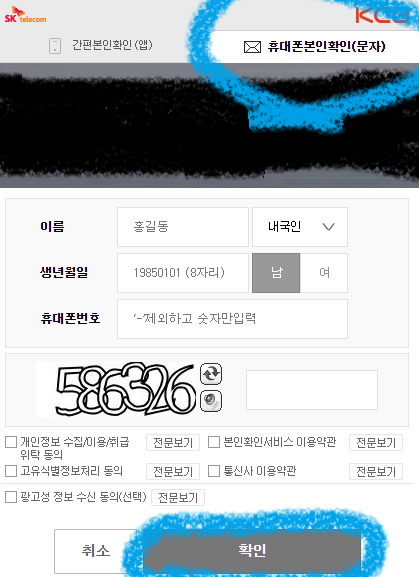The width and height of the screenshot is (419, 577).
Task: Check 개인정보 수집/이용/취급 위탁 동의 box
Action: point(11,442)
